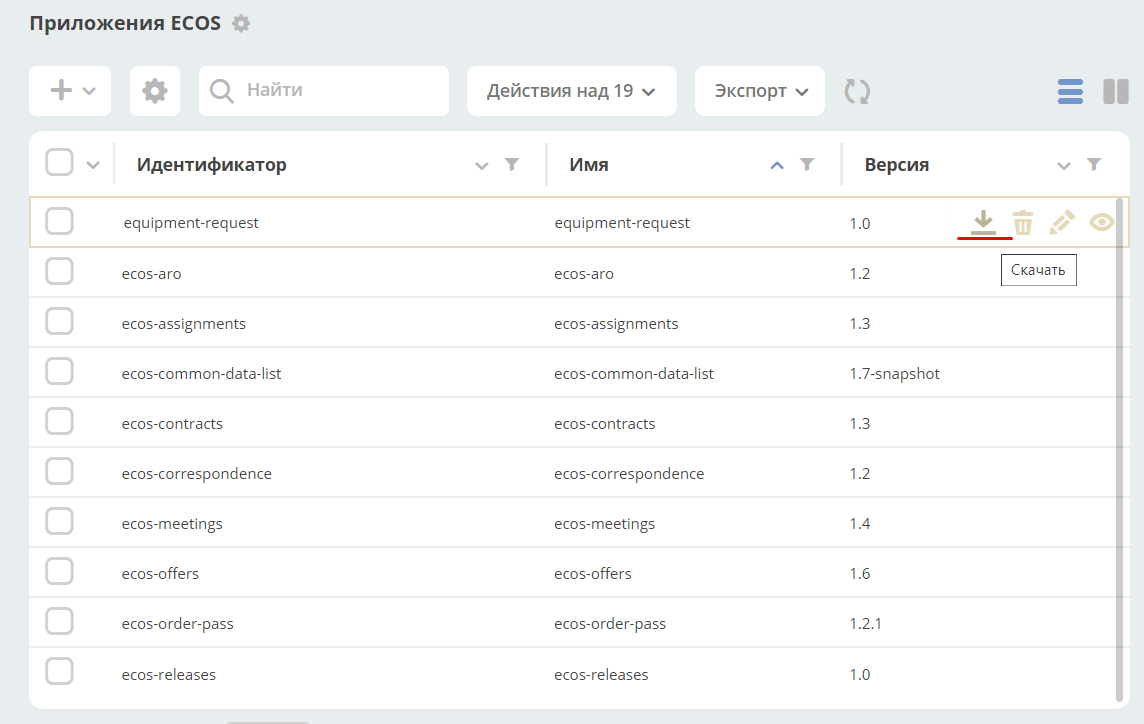
Task: Switch to two-column view icon
Action: [x=1116, y=91]
